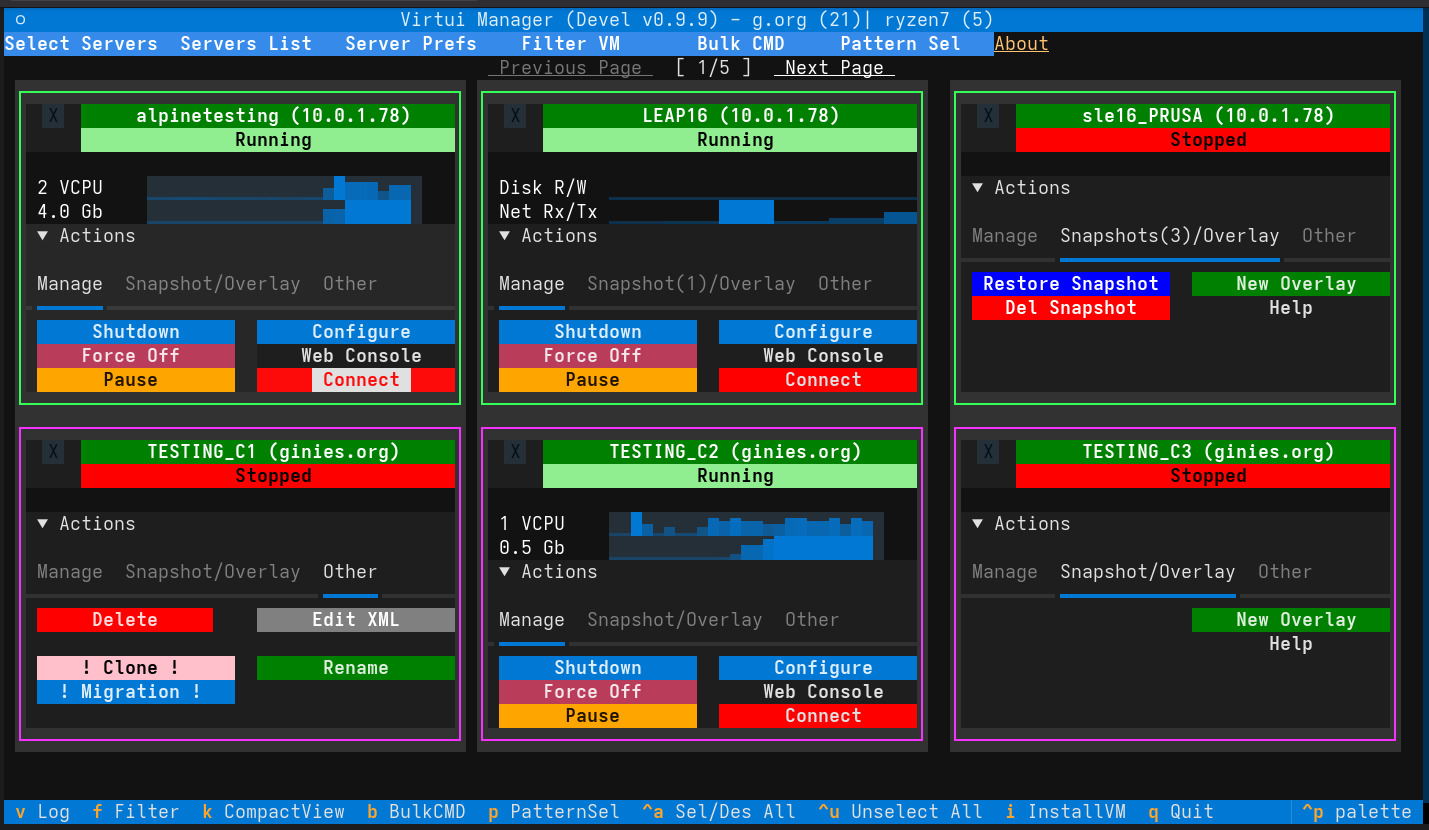The image size is (1429, 830).
Task: Delete the TESTING_C1 VM
Action: pos(124,619)
